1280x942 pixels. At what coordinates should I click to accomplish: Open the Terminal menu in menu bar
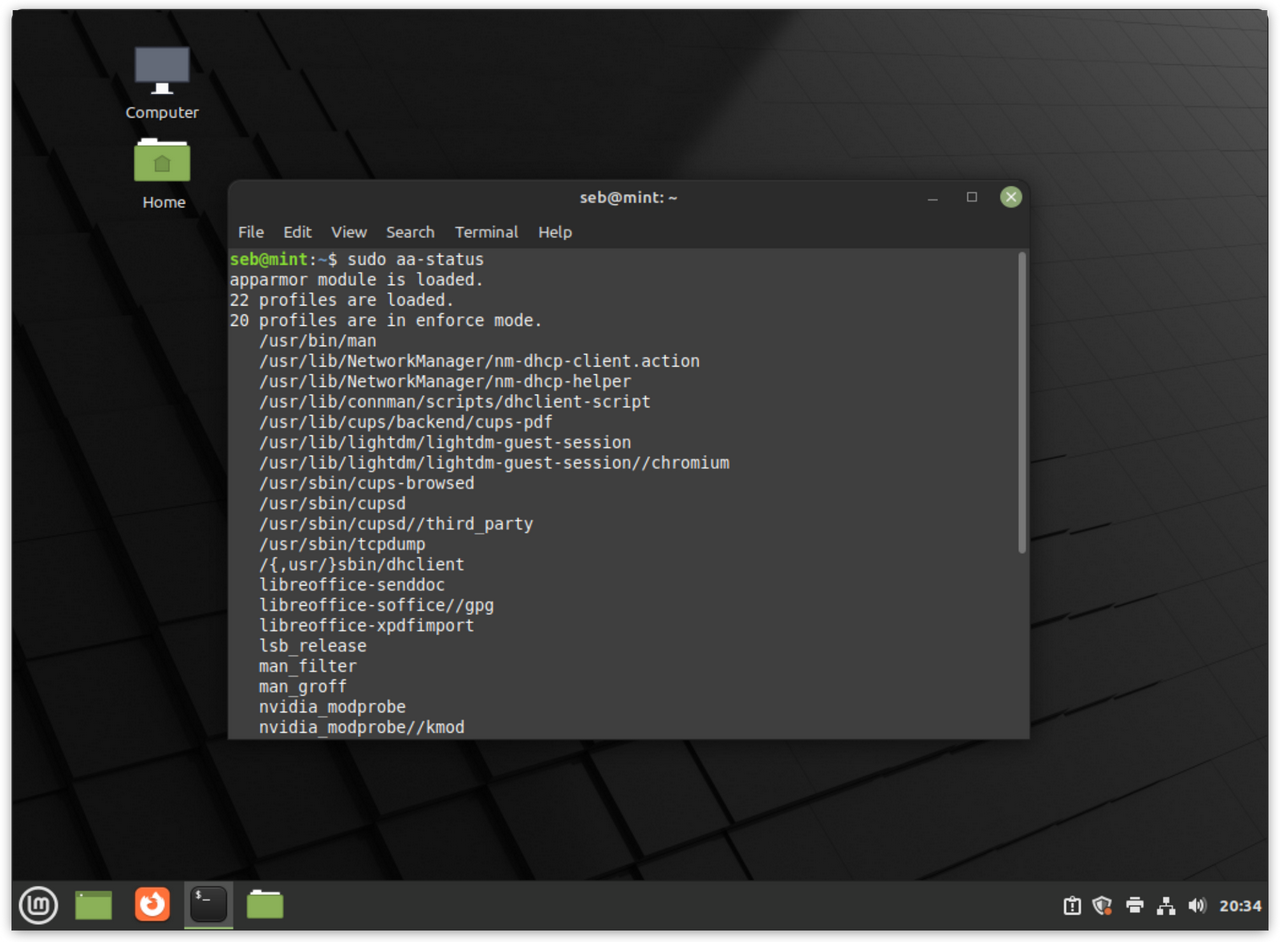(x=486, y=232)
